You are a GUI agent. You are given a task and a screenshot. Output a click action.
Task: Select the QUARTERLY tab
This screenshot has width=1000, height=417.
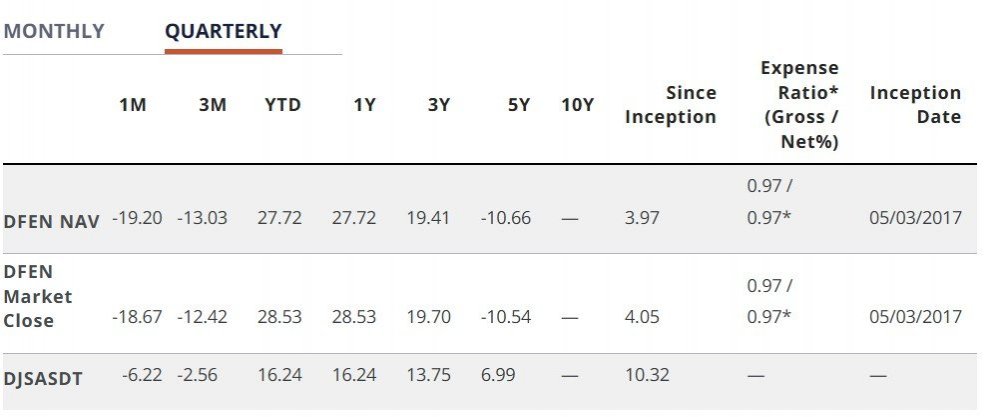[223, 31]
